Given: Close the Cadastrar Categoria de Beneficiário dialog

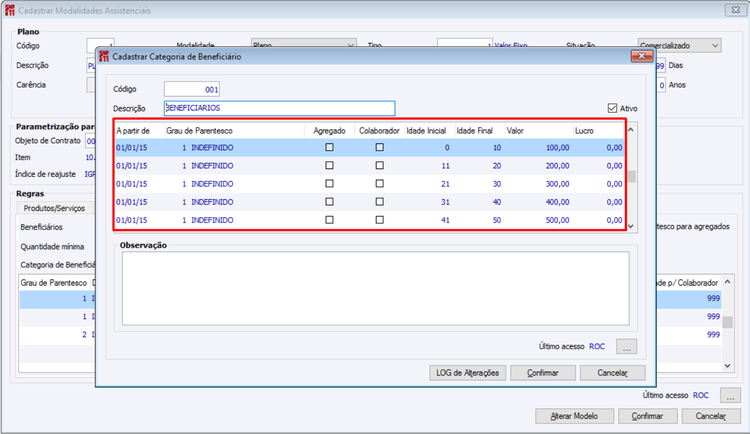Looking at the screenshot, I should click(641, 56).
